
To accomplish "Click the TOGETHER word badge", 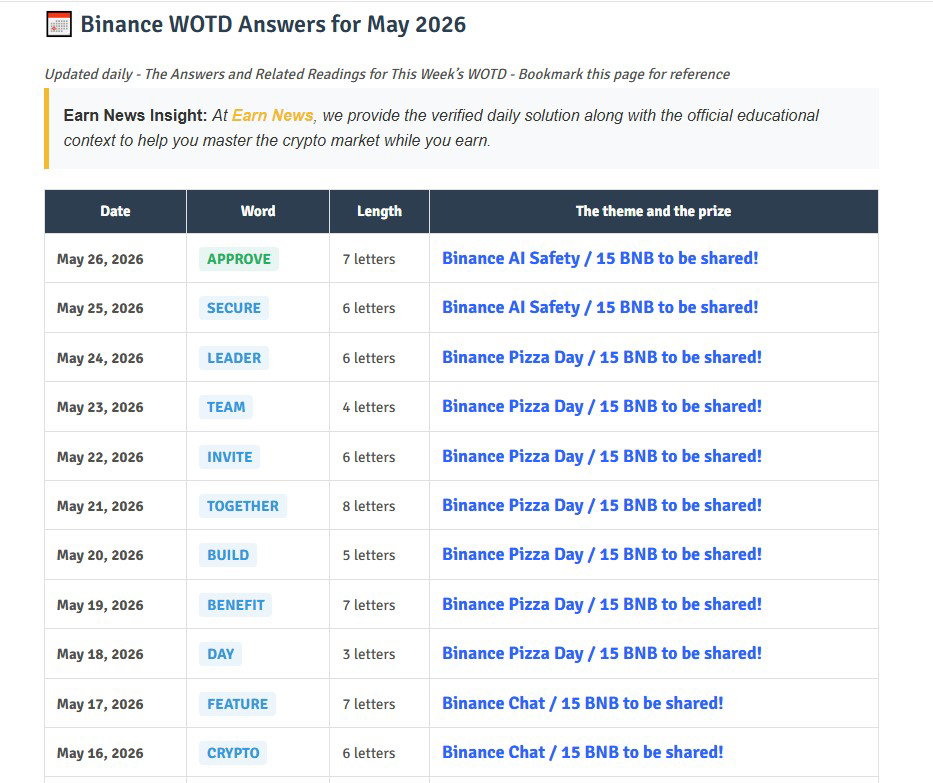I will tap(243, 506).
